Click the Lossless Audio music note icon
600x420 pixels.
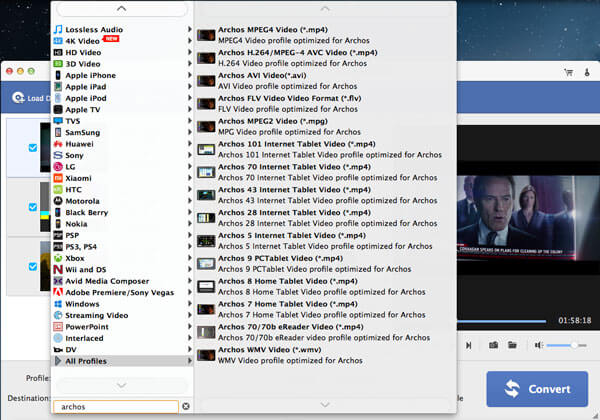point(58,29)
